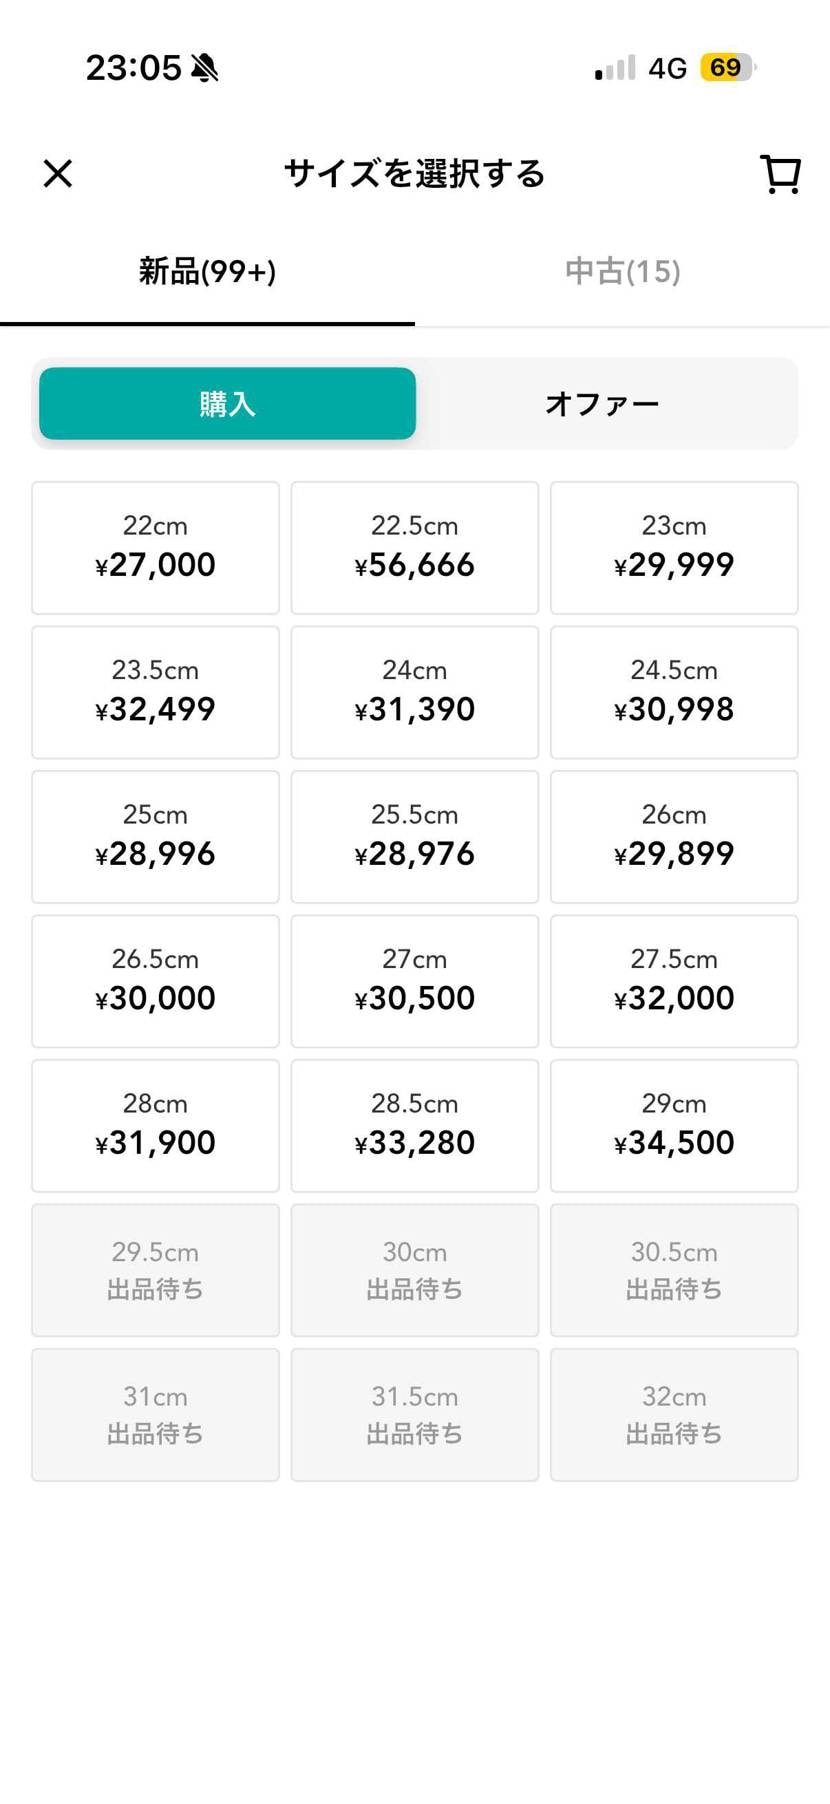Viewport: 830px width, 1804px height.
Task: Select the 購入 purchase mode
Action: 228,404
